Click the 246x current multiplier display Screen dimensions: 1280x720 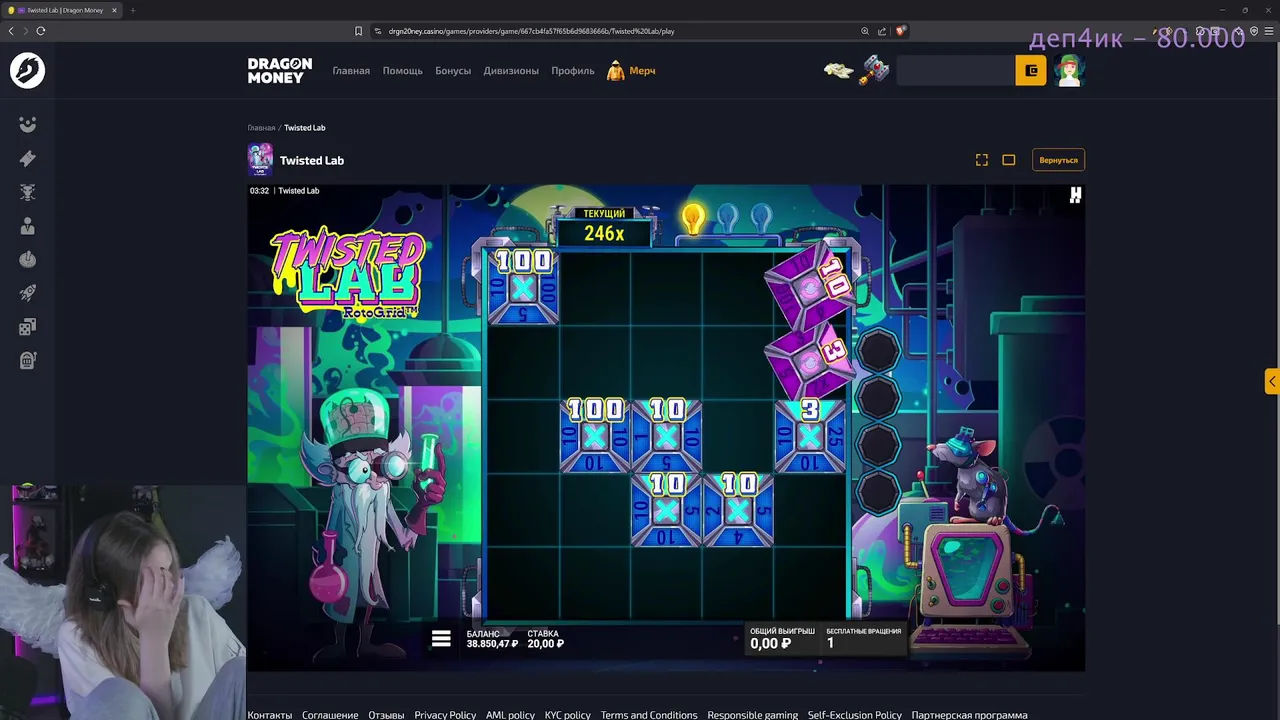click(x=604, y=233)
